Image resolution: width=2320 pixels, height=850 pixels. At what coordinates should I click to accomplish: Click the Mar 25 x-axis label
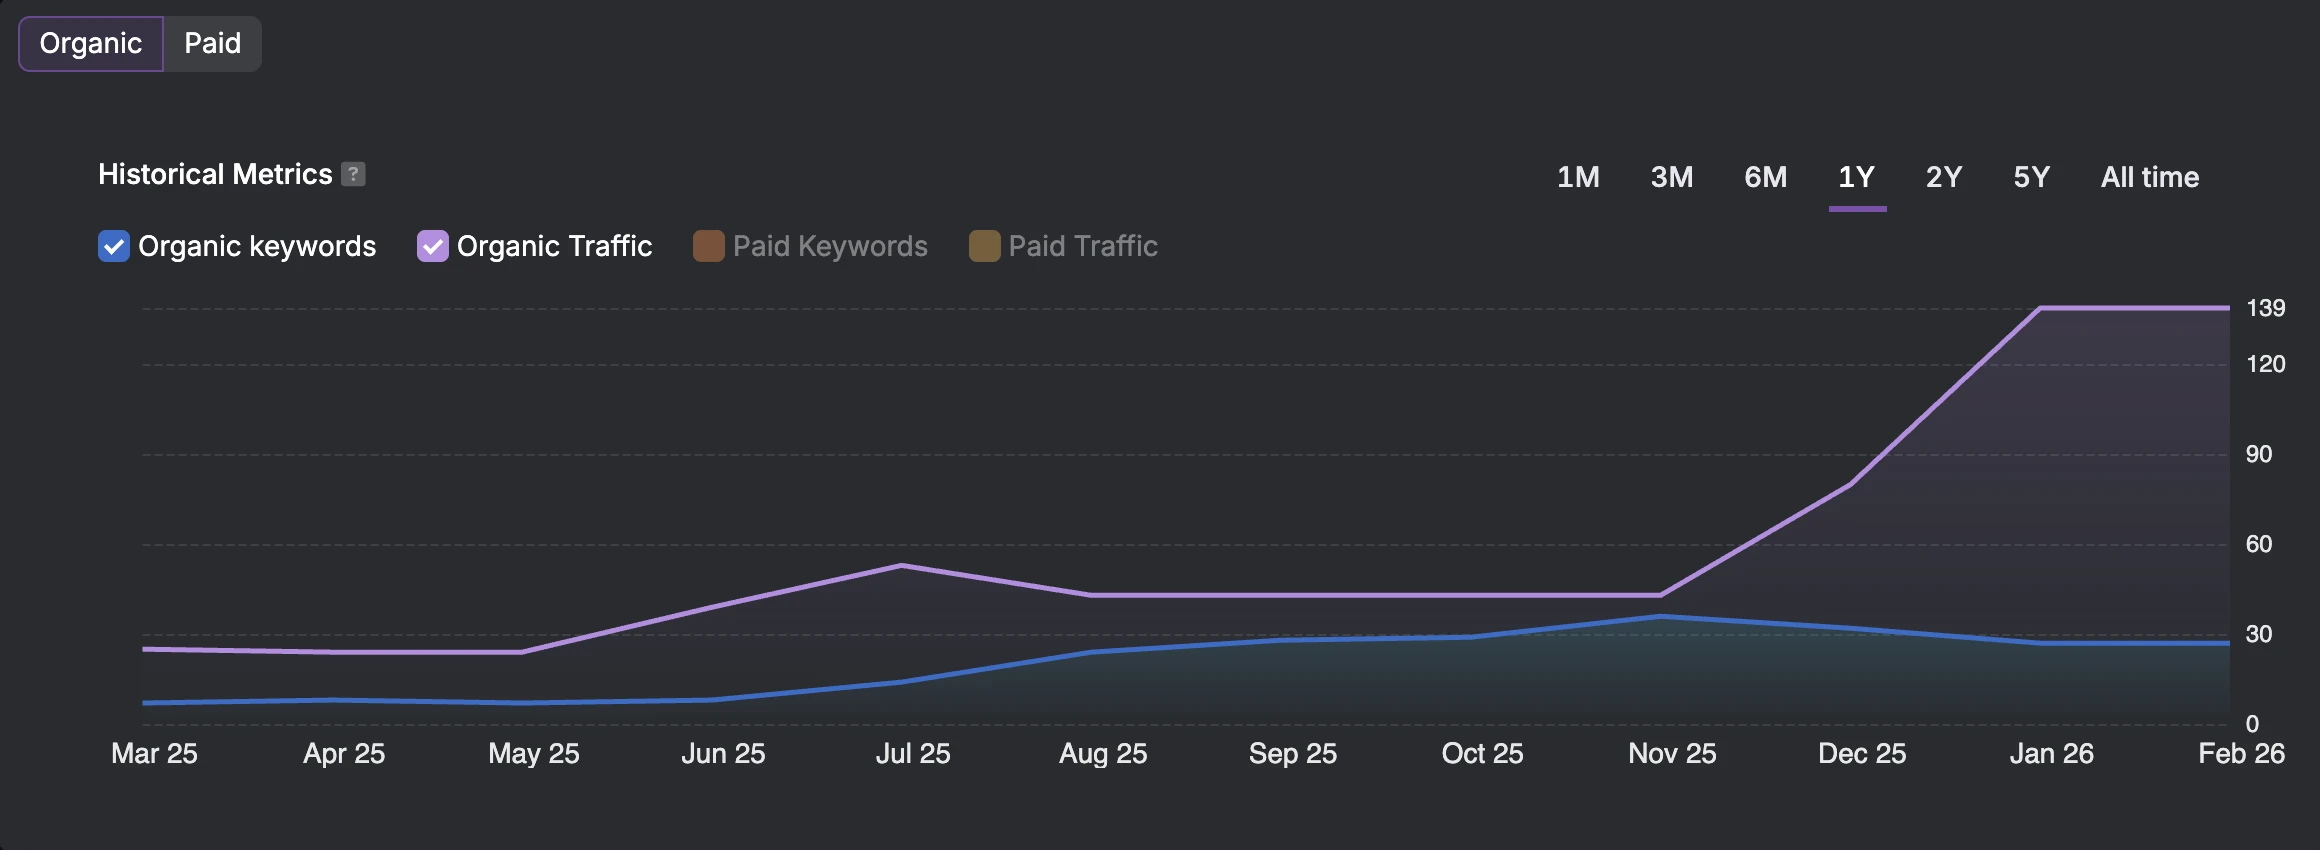coord(154,753)
